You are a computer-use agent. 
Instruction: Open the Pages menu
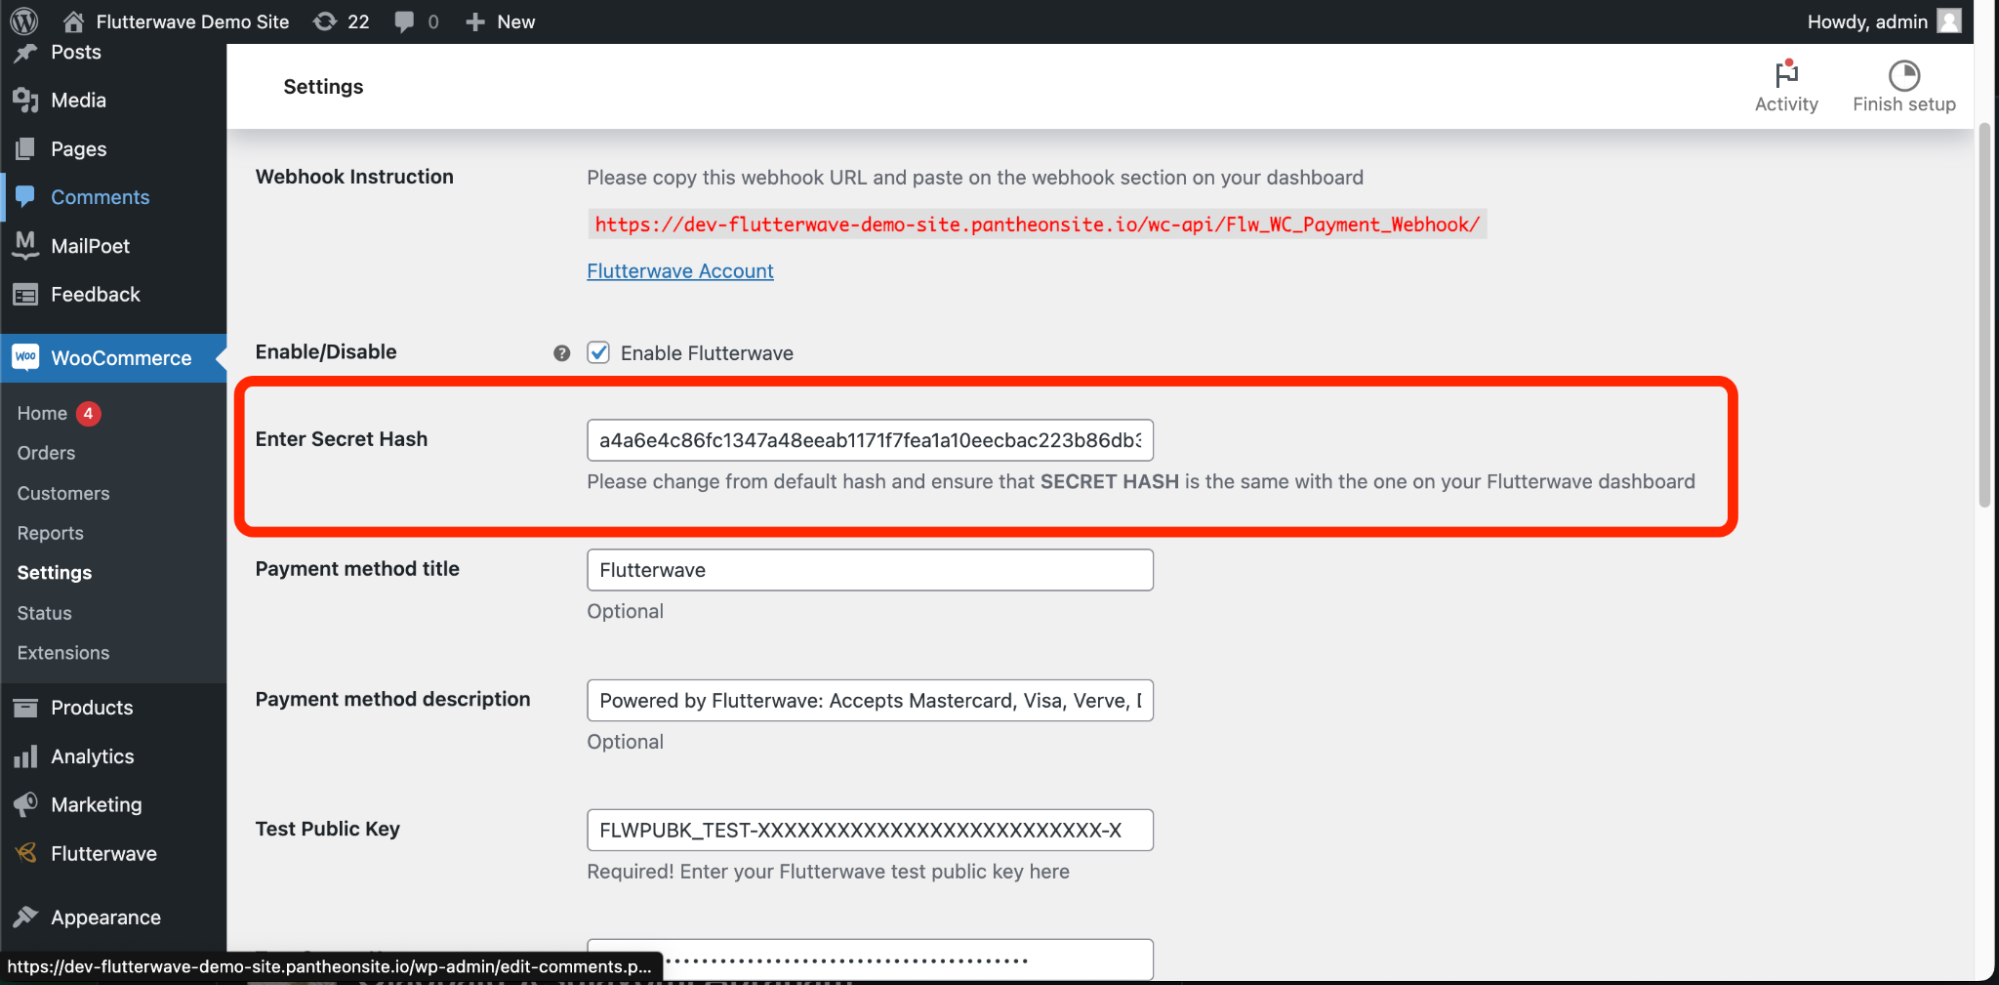click(x=78, y=149)
